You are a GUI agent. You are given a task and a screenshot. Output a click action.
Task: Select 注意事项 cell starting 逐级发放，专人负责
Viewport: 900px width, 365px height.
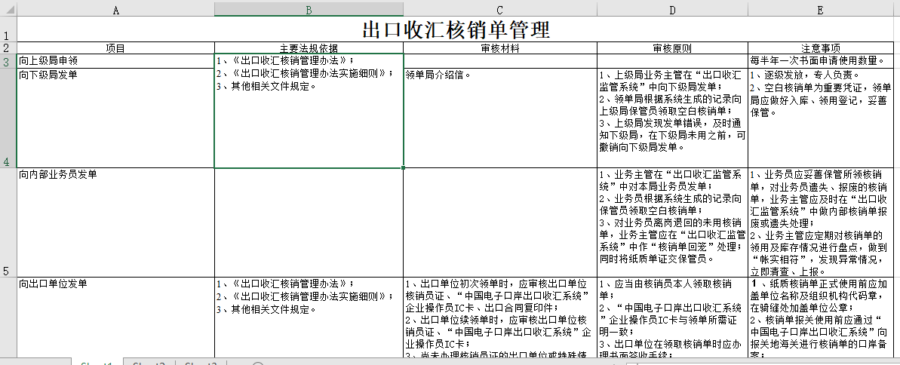tap(821, 118)
